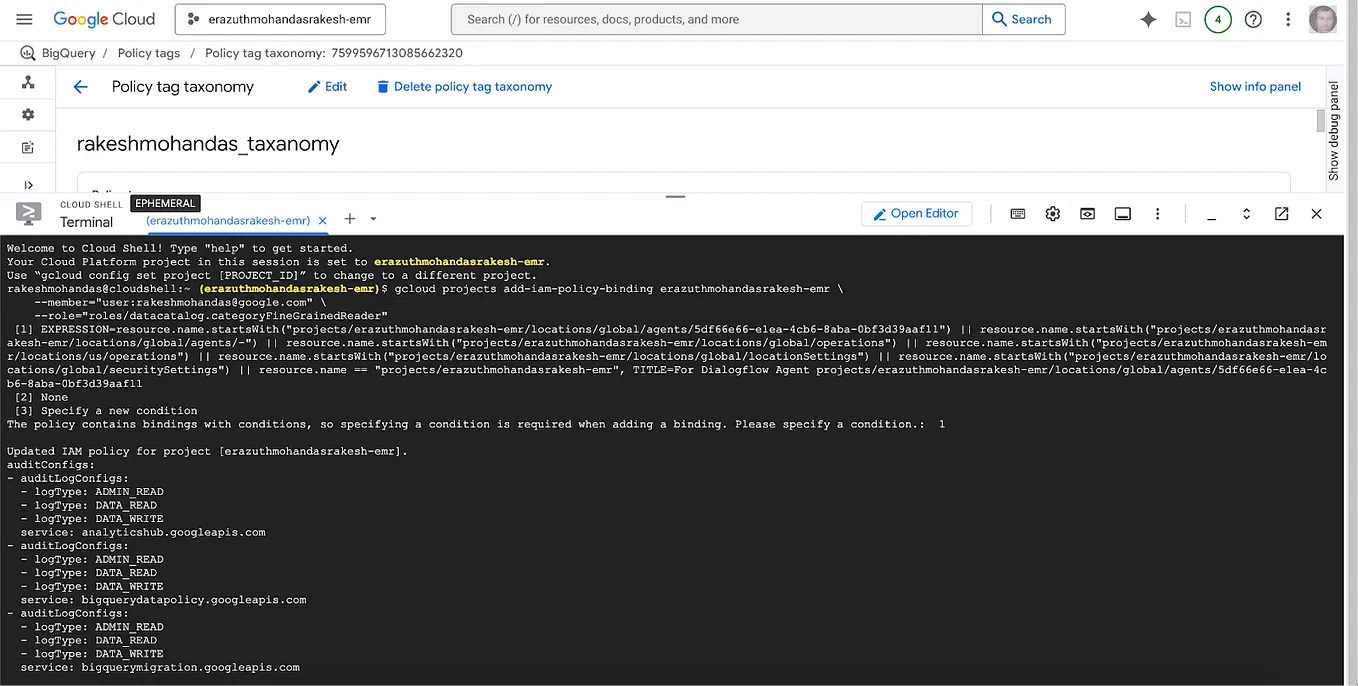Toggle Show info panel
This screenshot has height=686, width=1358.
tap(1255, 86)
